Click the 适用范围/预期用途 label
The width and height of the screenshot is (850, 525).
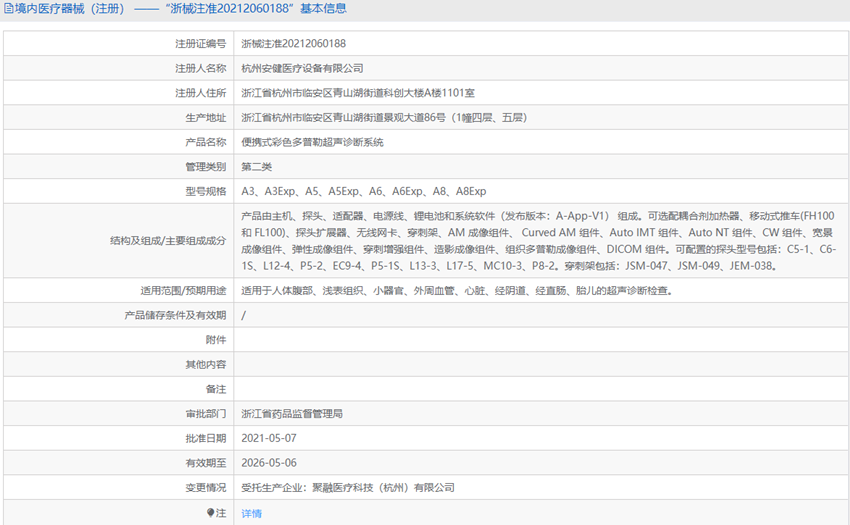[x=183, y=291]
